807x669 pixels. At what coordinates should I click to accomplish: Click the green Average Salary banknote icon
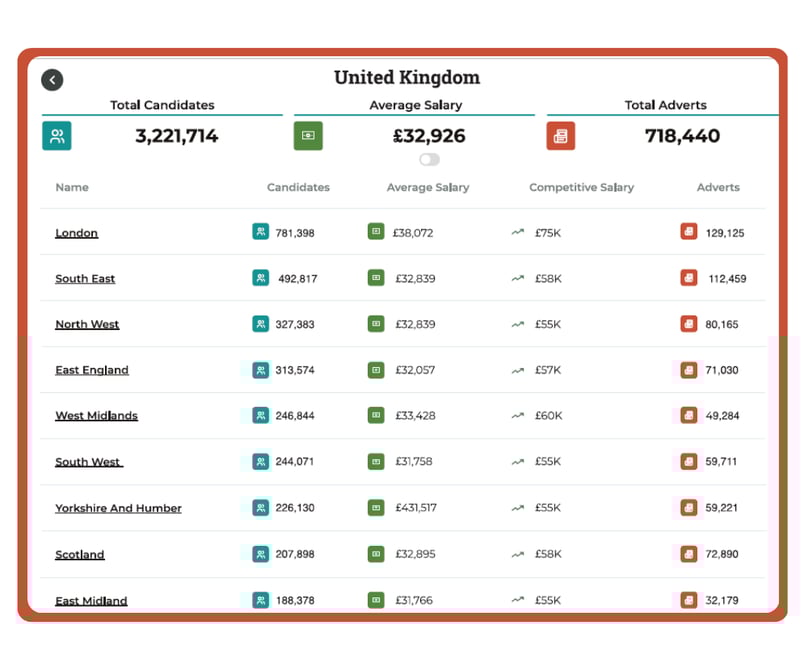pyautogui.click(x=308, y=135)
